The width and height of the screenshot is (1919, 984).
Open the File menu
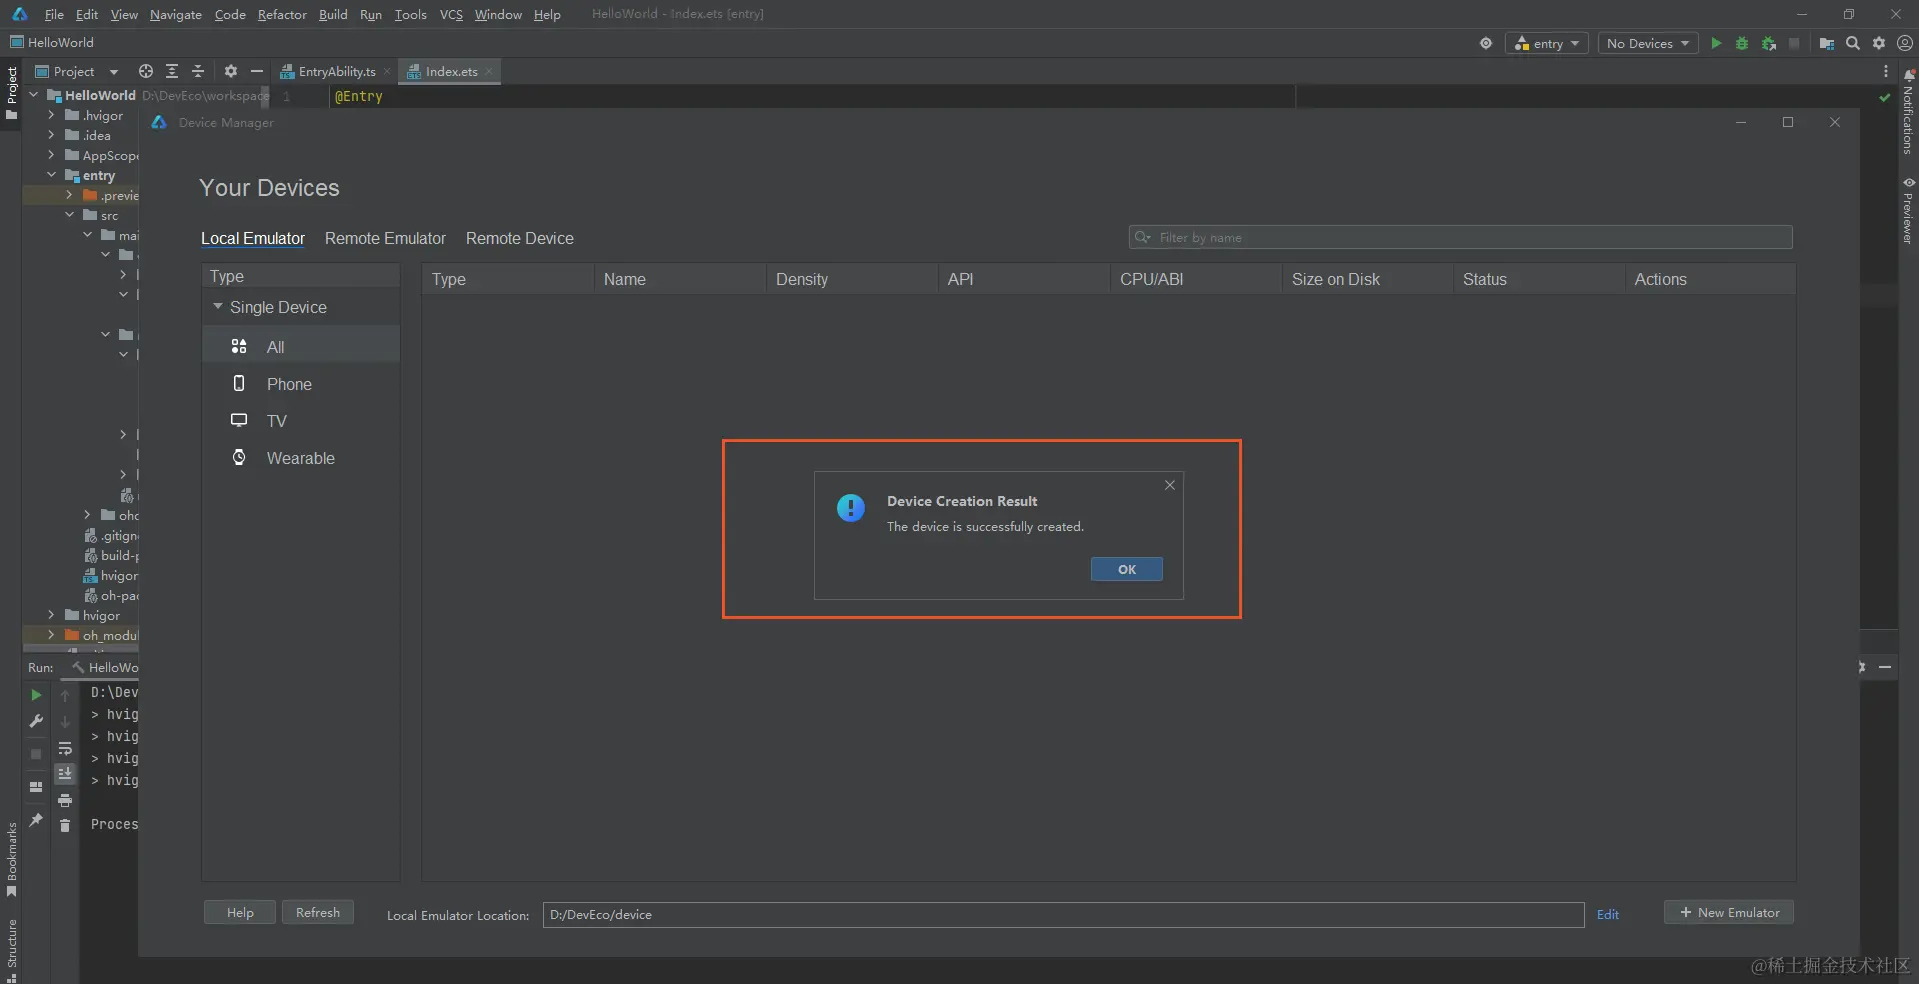54,14
